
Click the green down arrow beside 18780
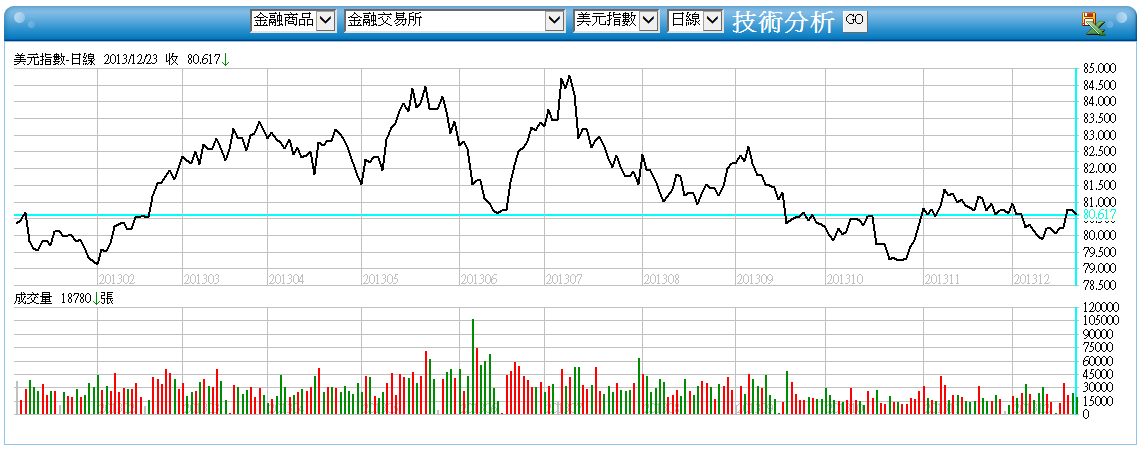[x=96, y=297]
